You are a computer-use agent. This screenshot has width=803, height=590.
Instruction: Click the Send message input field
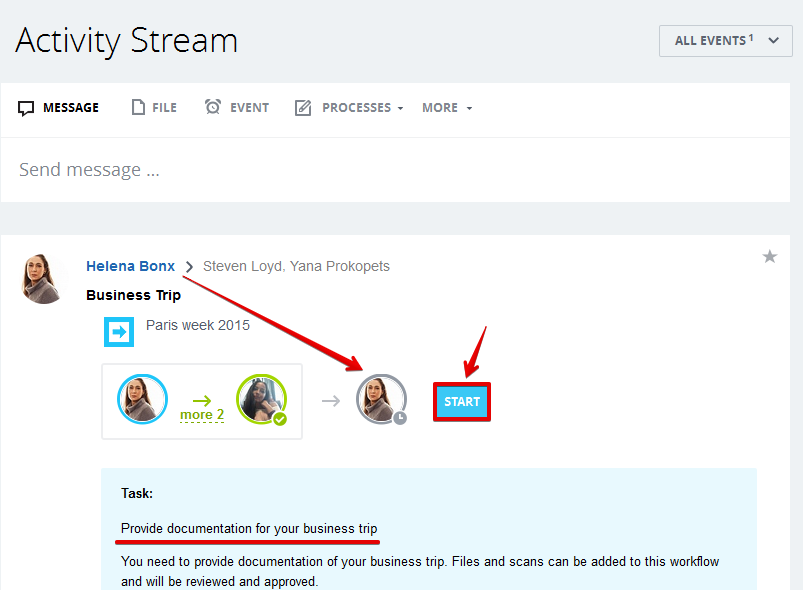point(395,170)
